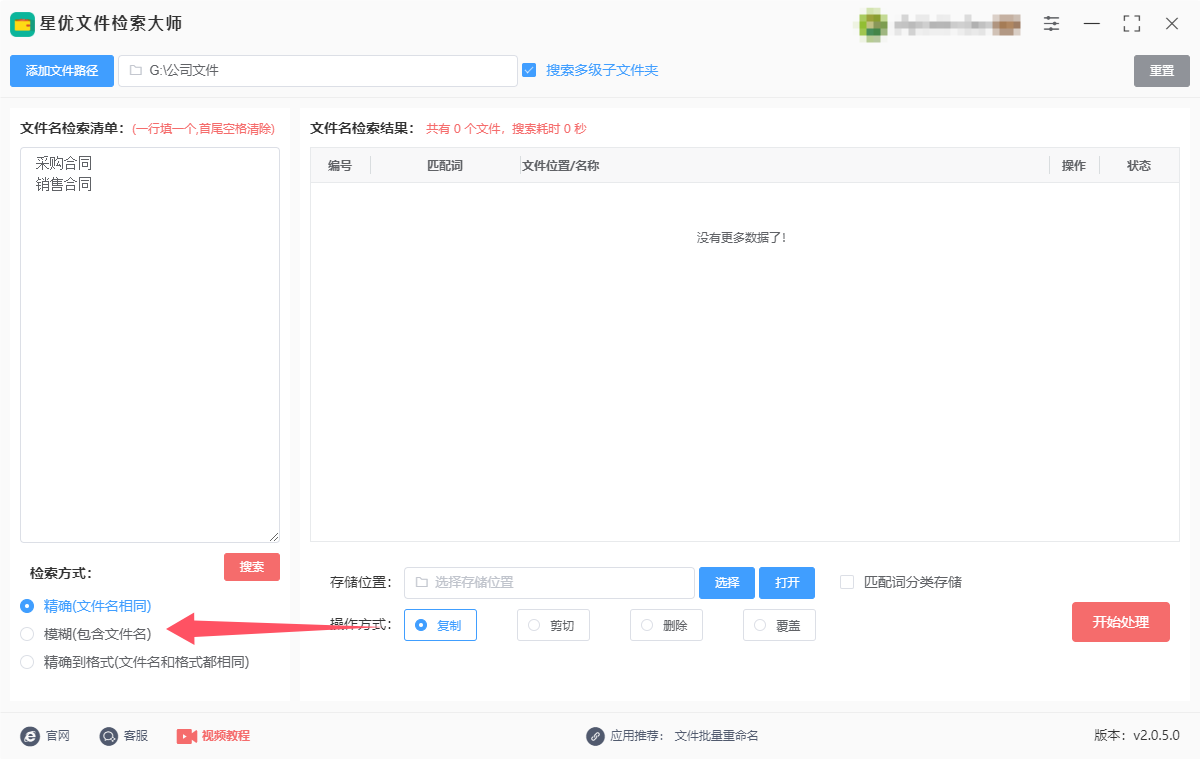1200x760 pixels.
Task: Click the 重置 button
Action: (x=1162, y=71)
